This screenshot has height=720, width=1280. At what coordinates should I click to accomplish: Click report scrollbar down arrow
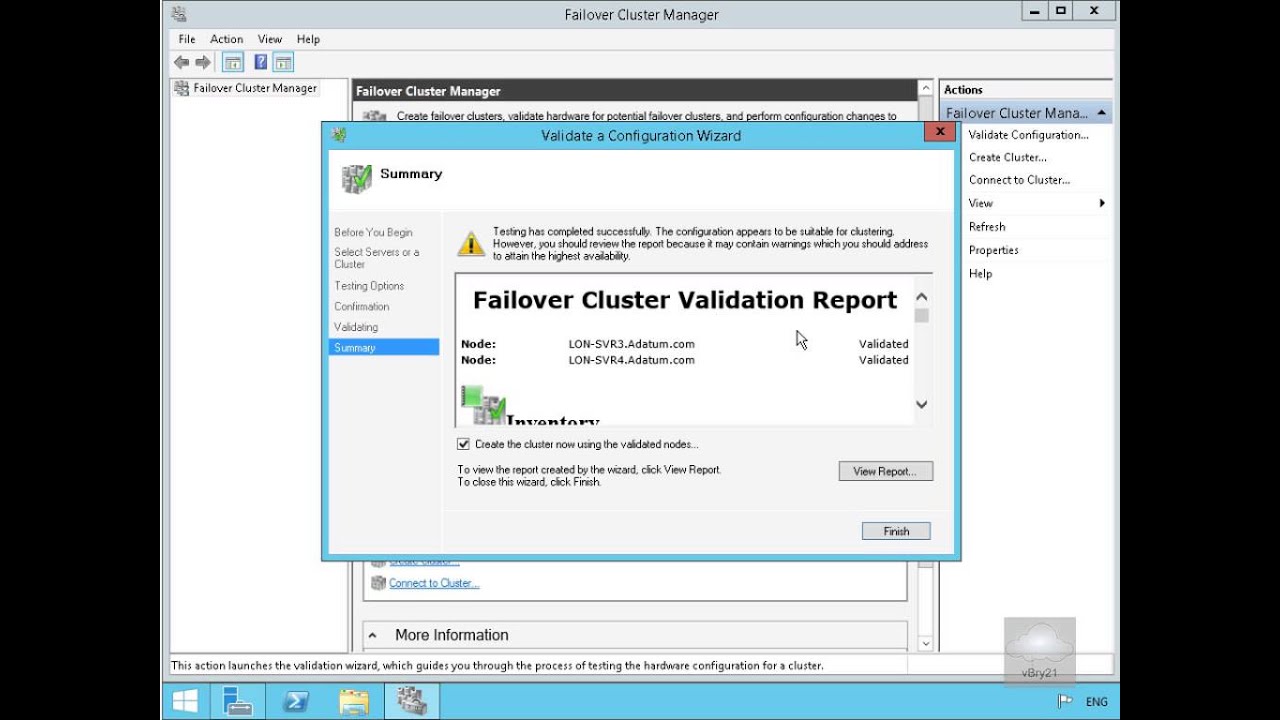pyautogui.click(x=922, y=404)
